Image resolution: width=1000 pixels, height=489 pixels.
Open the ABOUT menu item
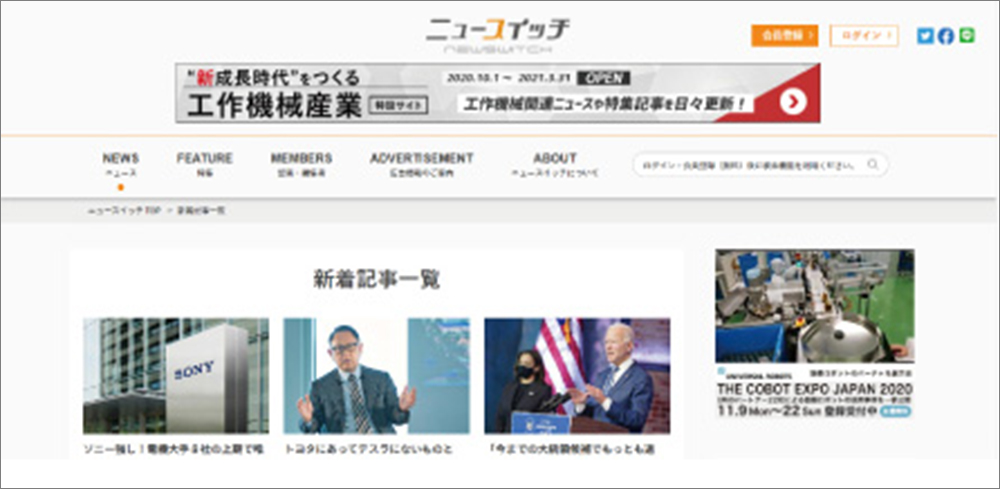pyautogui.click(x=555, y=164)
